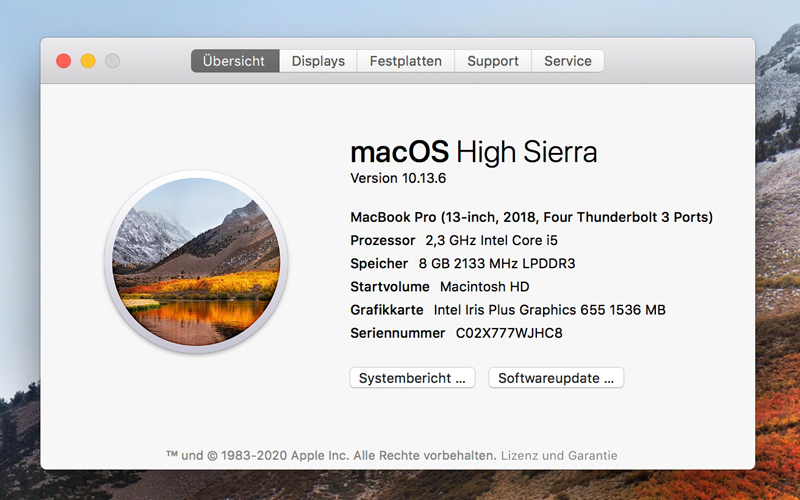Open the Lizenz und Garantie link

[559, 455]
